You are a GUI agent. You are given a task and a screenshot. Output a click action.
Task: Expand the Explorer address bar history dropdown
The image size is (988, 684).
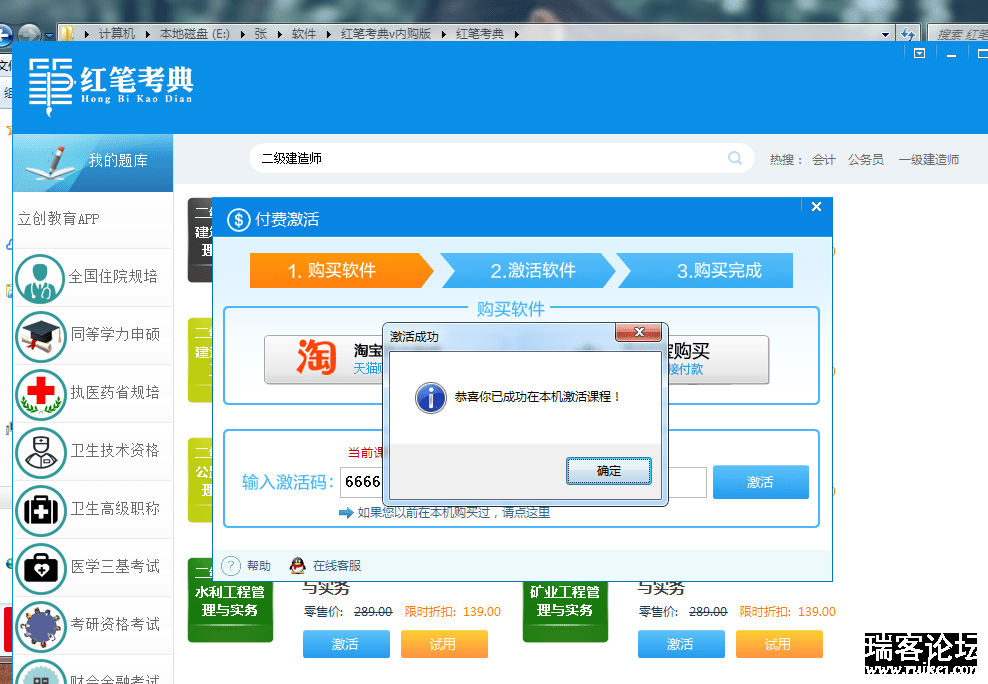pos(885,34)
